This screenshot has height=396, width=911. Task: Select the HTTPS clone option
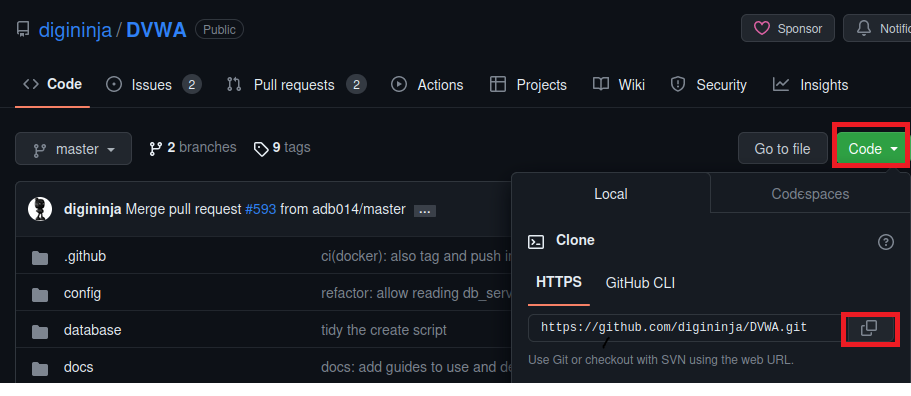point(559,283)
